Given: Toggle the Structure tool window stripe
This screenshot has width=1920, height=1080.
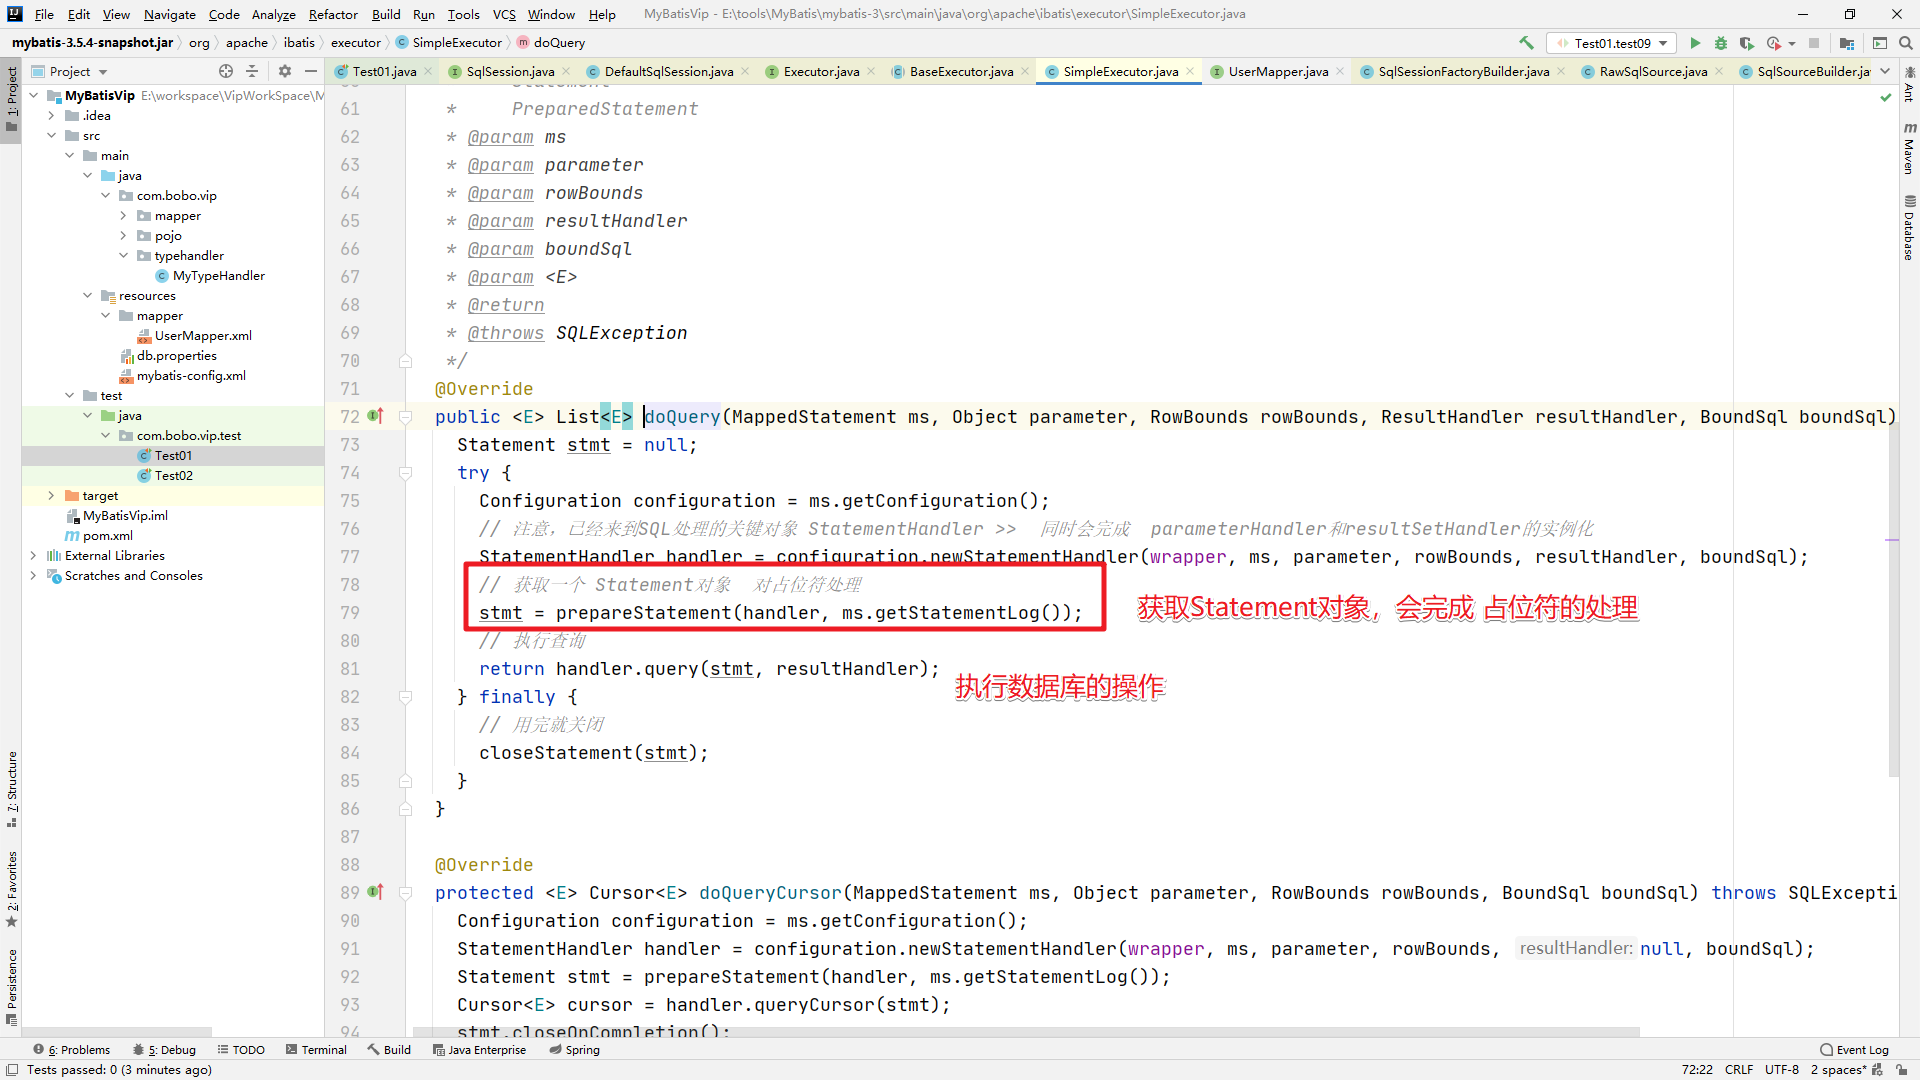Looking at the screenshot, I should (11, 788).
